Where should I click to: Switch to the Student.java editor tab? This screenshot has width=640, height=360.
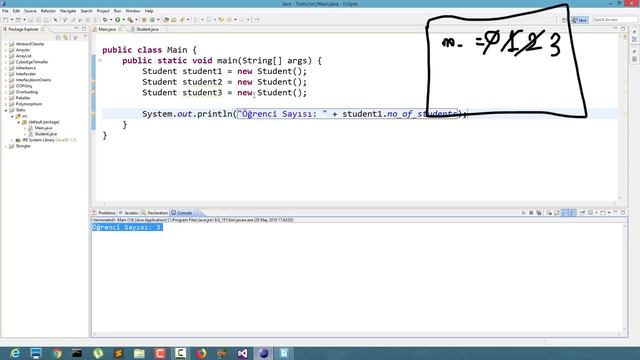pyautogui.click(x=147, y=29)
